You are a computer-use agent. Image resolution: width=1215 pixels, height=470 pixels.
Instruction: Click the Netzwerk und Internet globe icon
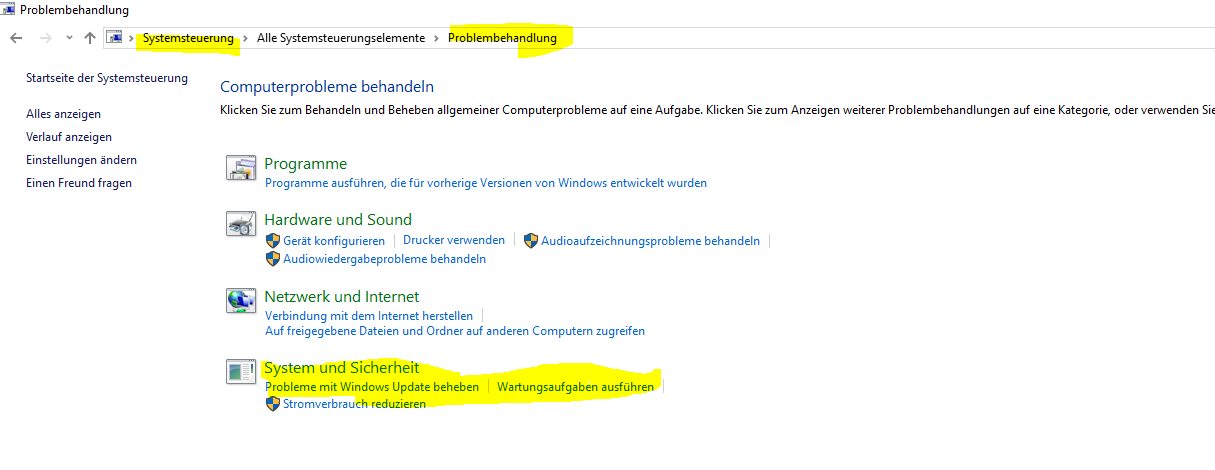[x=241, y=301]
